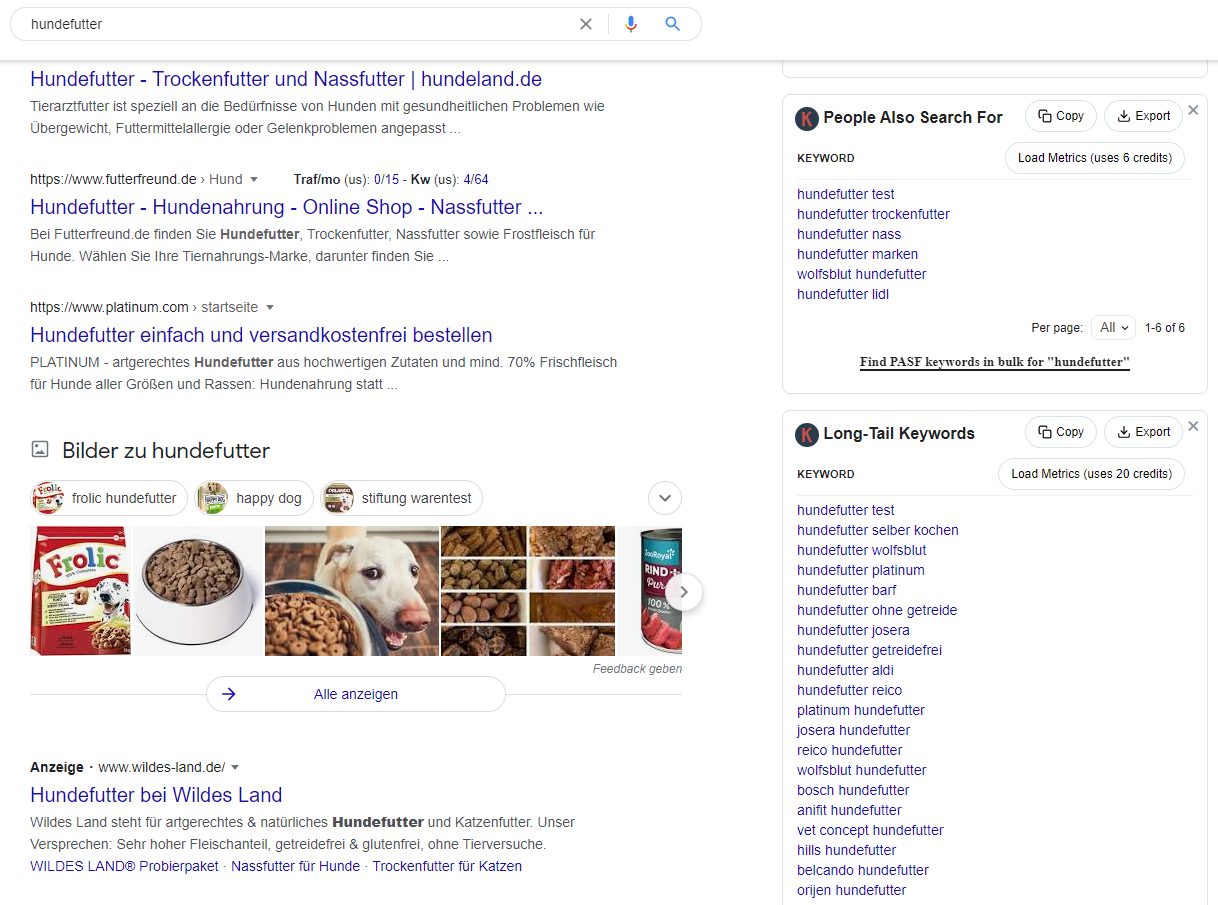Click the Find PASF keywords in bulk link
Screen dimensions: 1218x905
(995, 362)
